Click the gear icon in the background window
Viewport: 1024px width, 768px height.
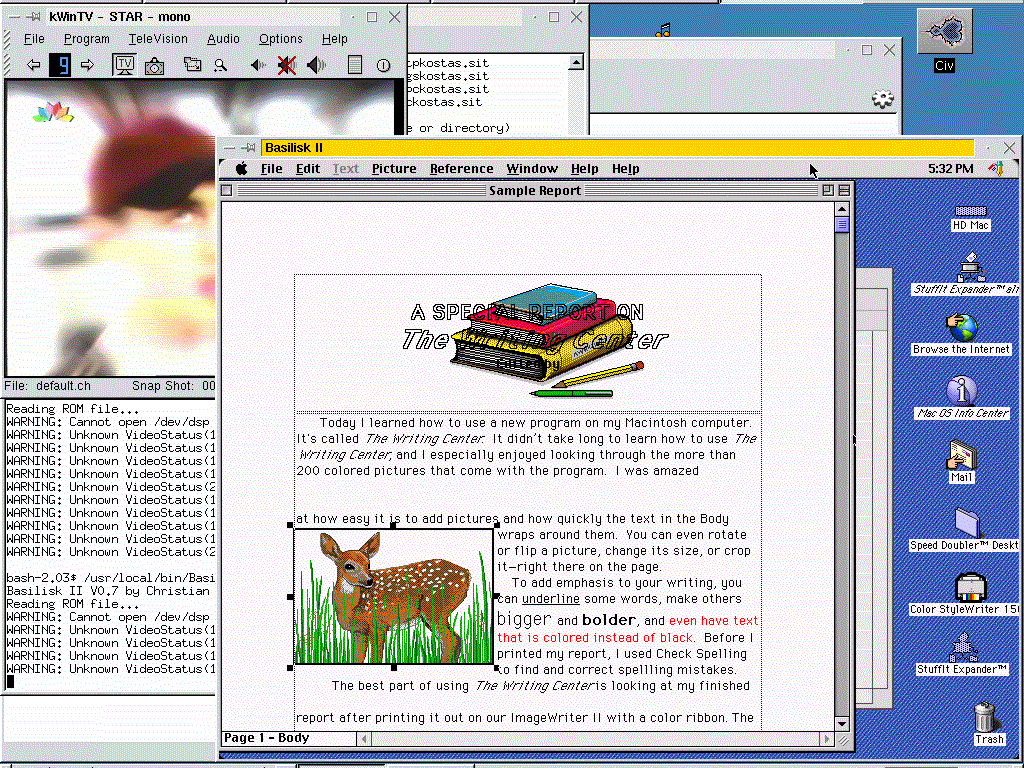tap(882, 99)
